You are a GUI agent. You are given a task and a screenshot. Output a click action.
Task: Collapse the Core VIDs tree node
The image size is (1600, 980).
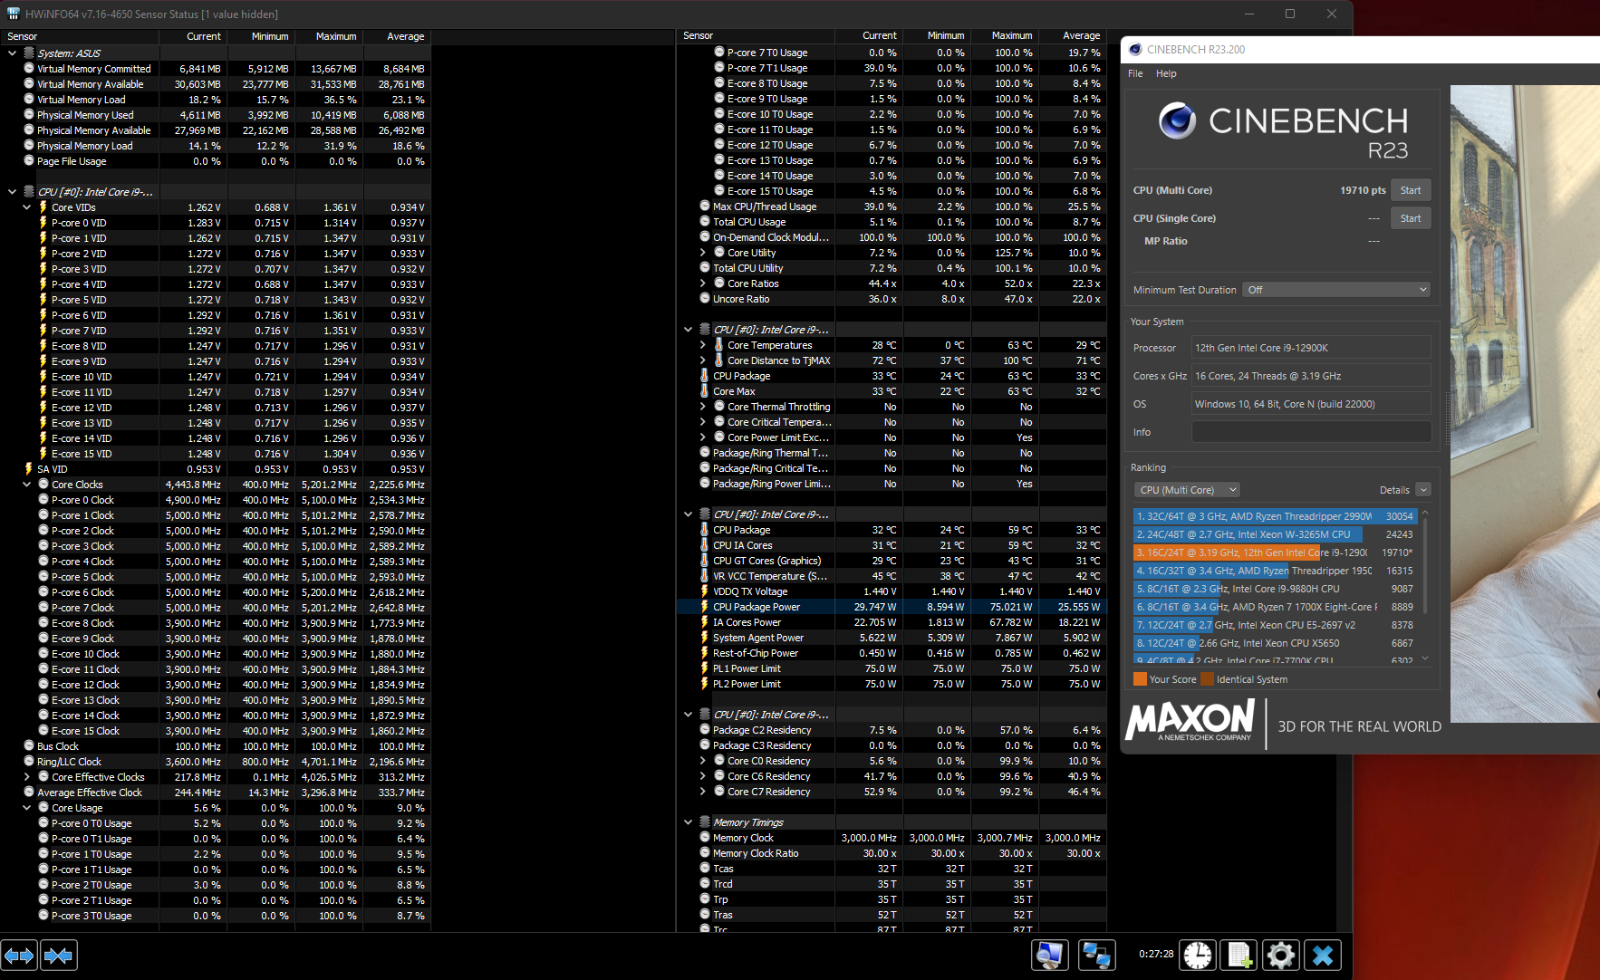(27, 207)
